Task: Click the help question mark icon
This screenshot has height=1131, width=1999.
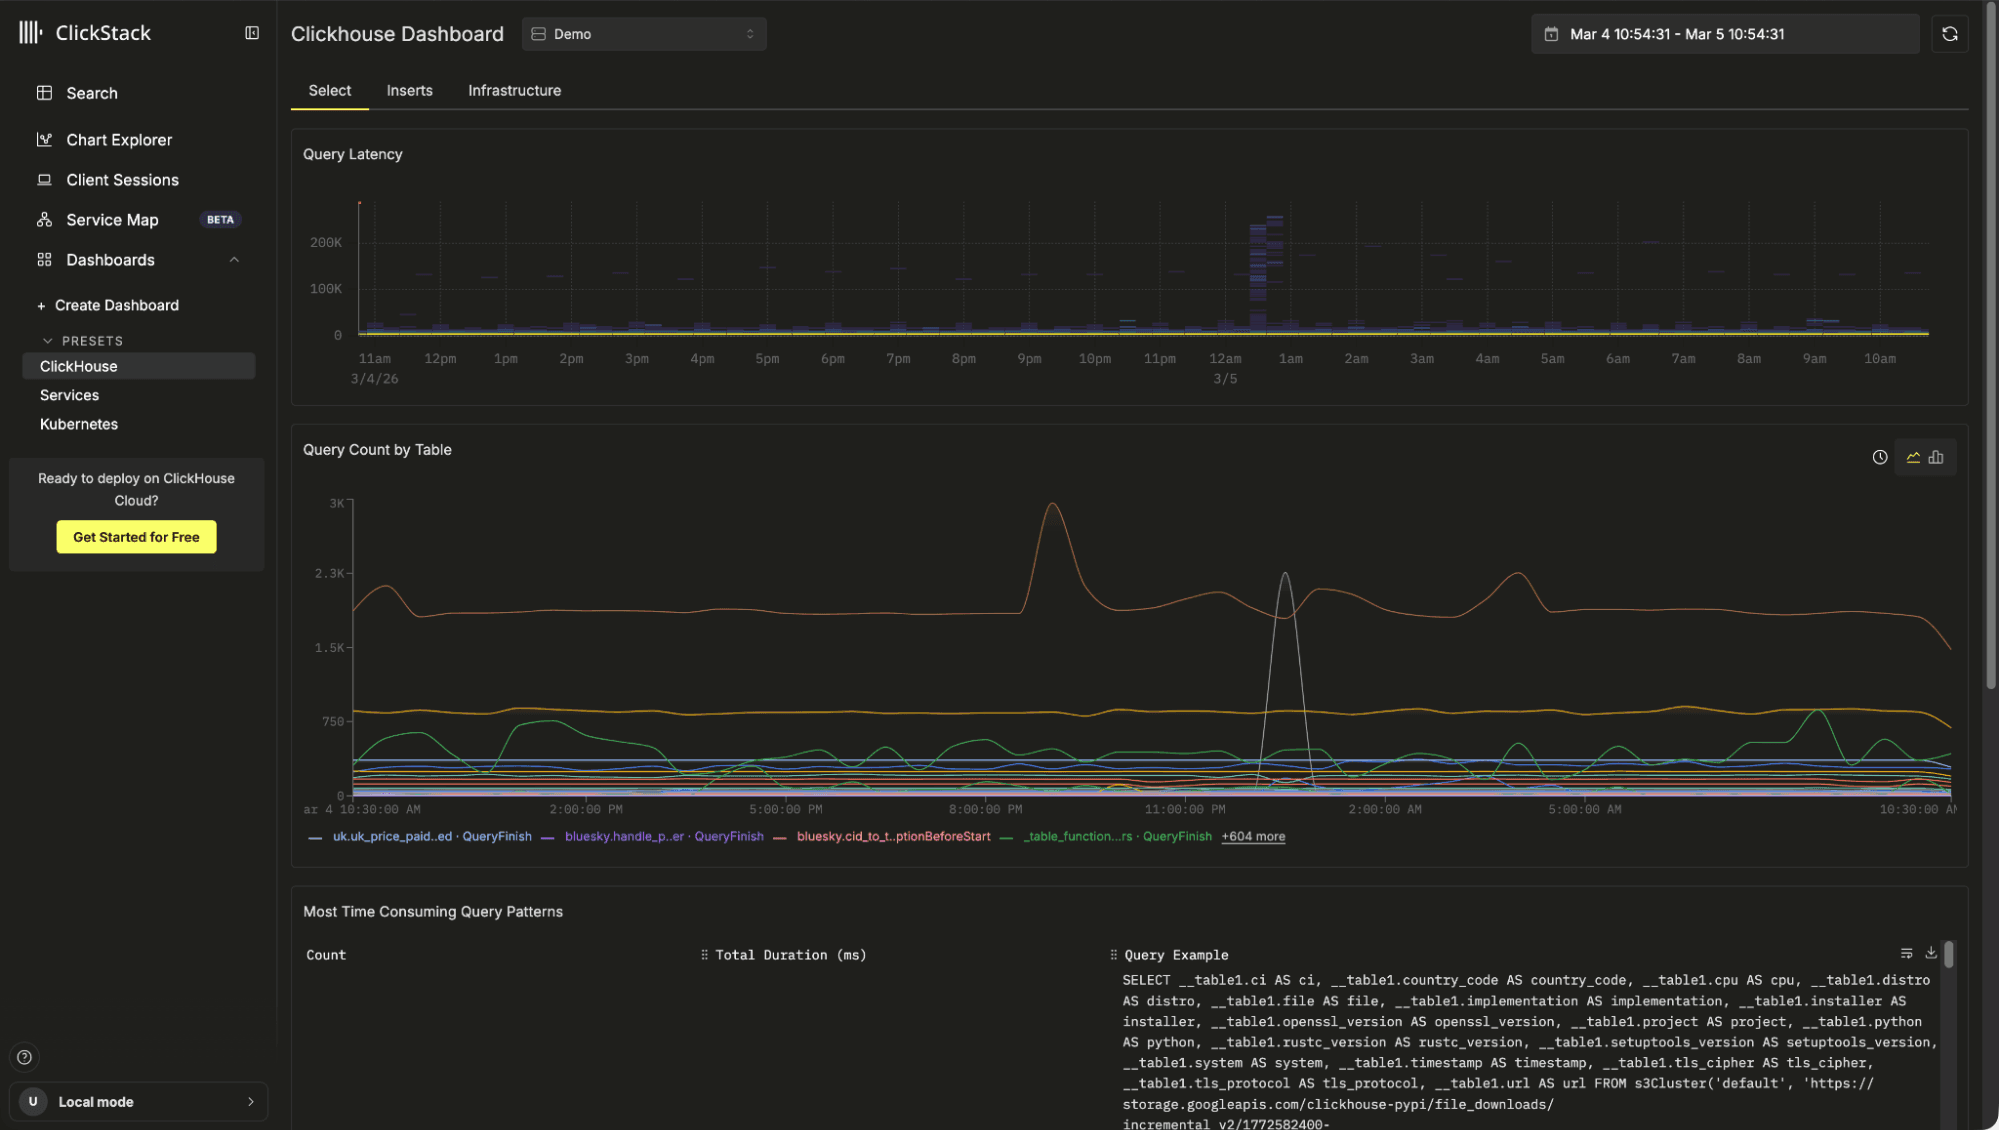Action: coord(25,1057)
